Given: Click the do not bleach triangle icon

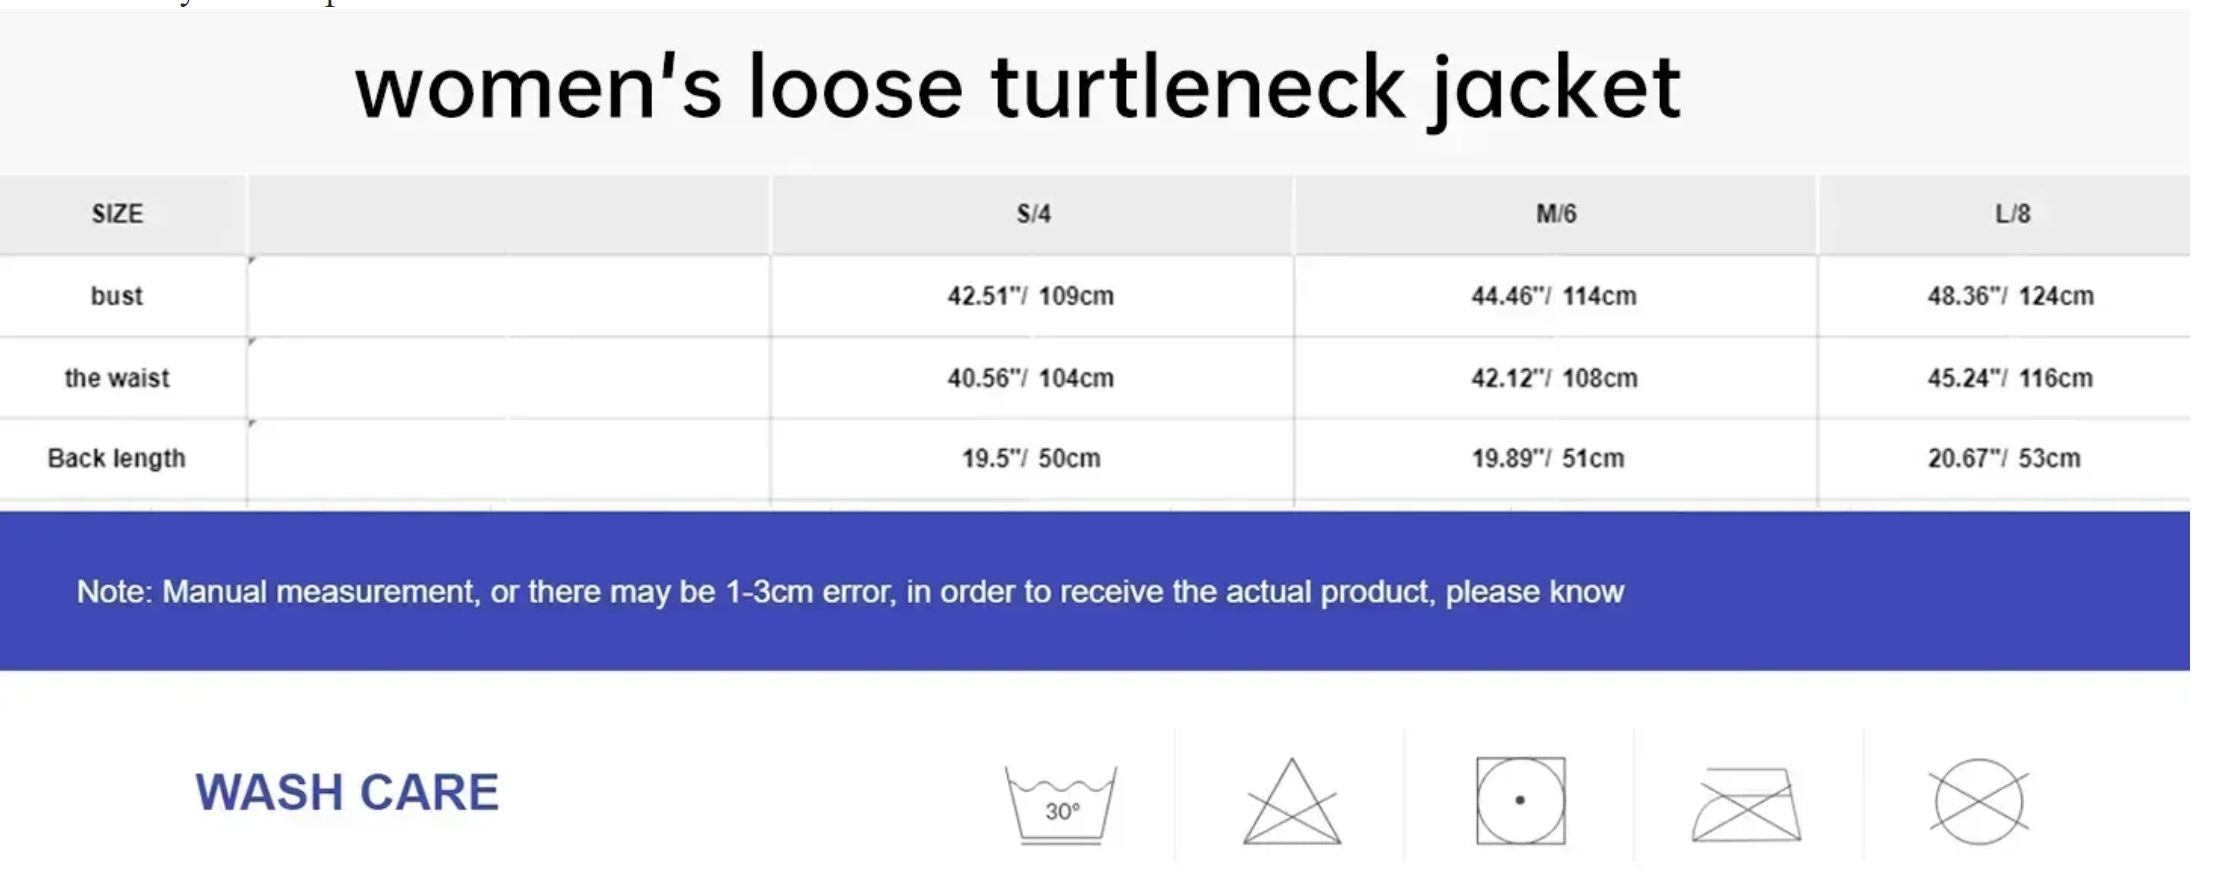Looking at the screenshot, I should tap(1291, 802).
